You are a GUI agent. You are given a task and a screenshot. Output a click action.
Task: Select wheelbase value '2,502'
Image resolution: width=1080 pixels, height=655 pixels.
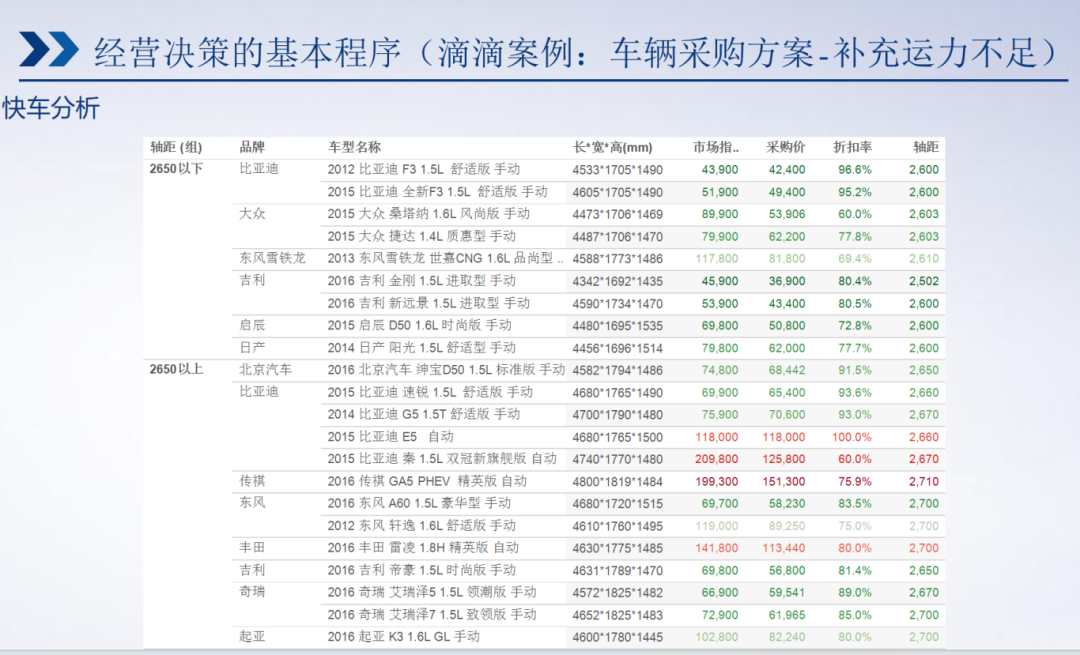point(924,282)
